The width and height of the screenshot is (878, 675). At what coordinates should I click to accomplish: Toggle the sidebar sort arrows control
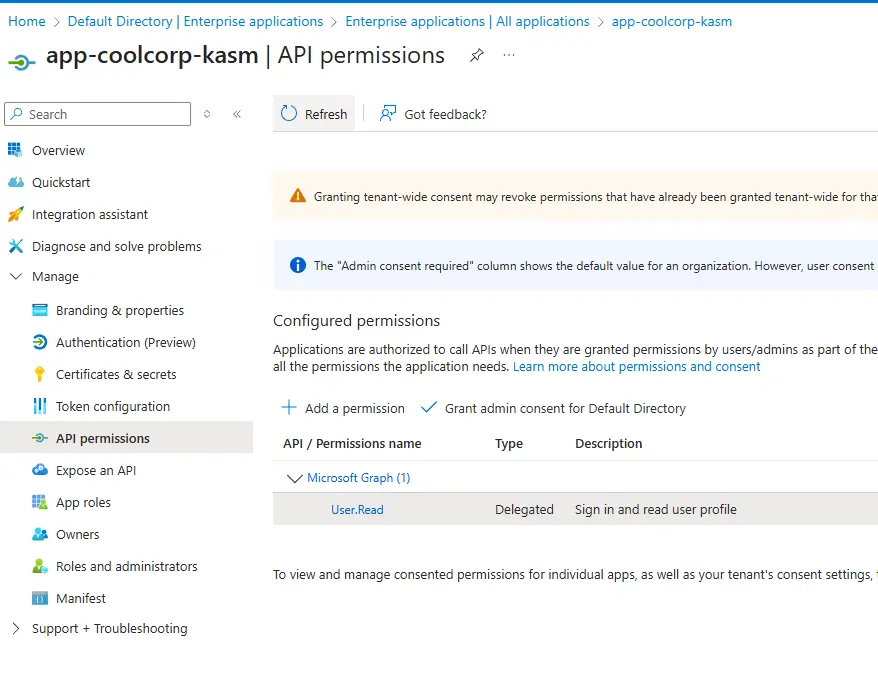click(x=207, y=114)
